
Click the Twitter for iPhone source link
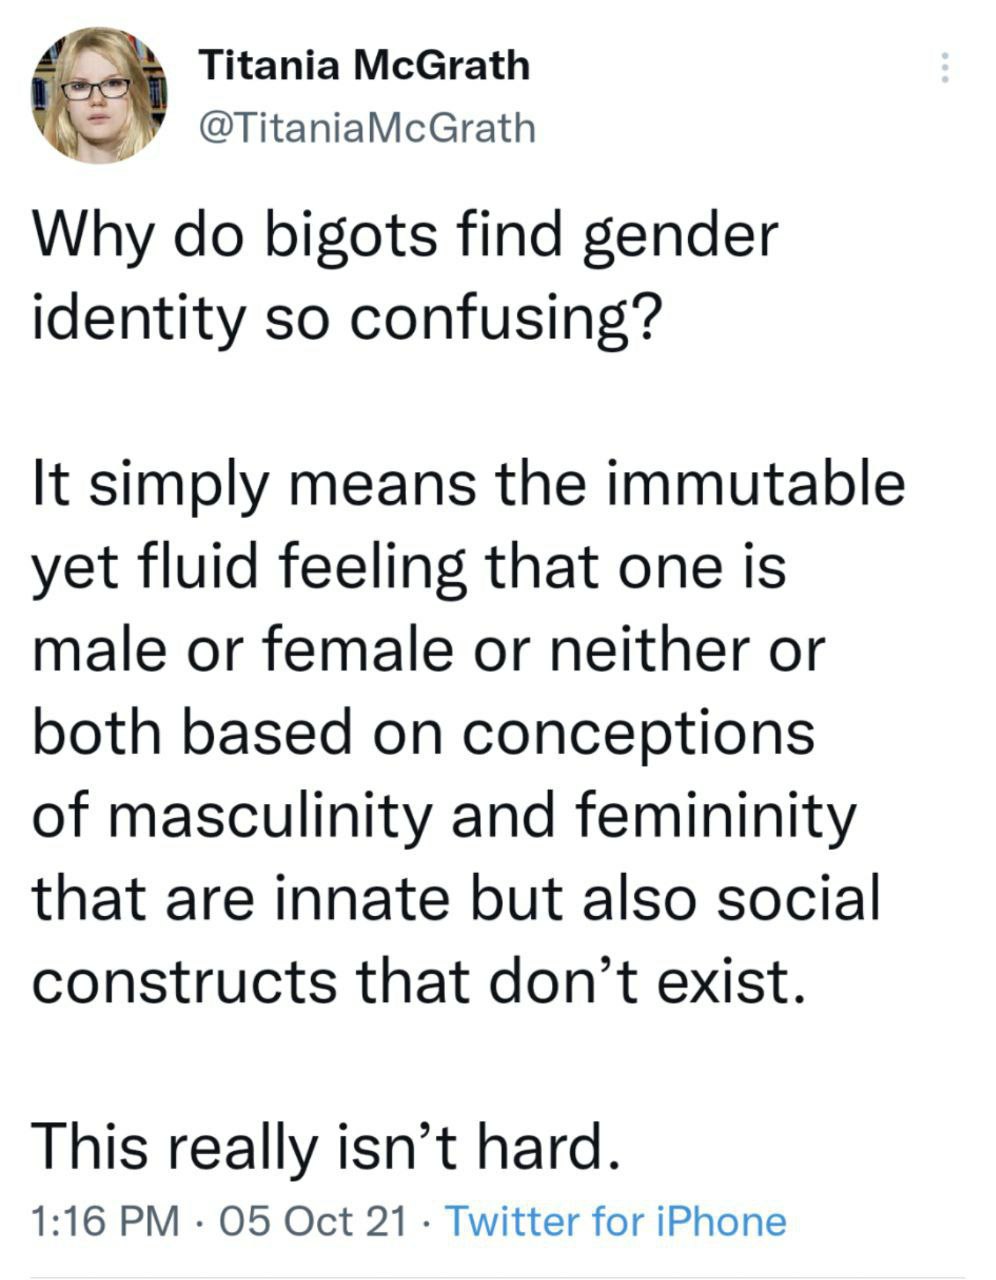(x=614, y=1221)
